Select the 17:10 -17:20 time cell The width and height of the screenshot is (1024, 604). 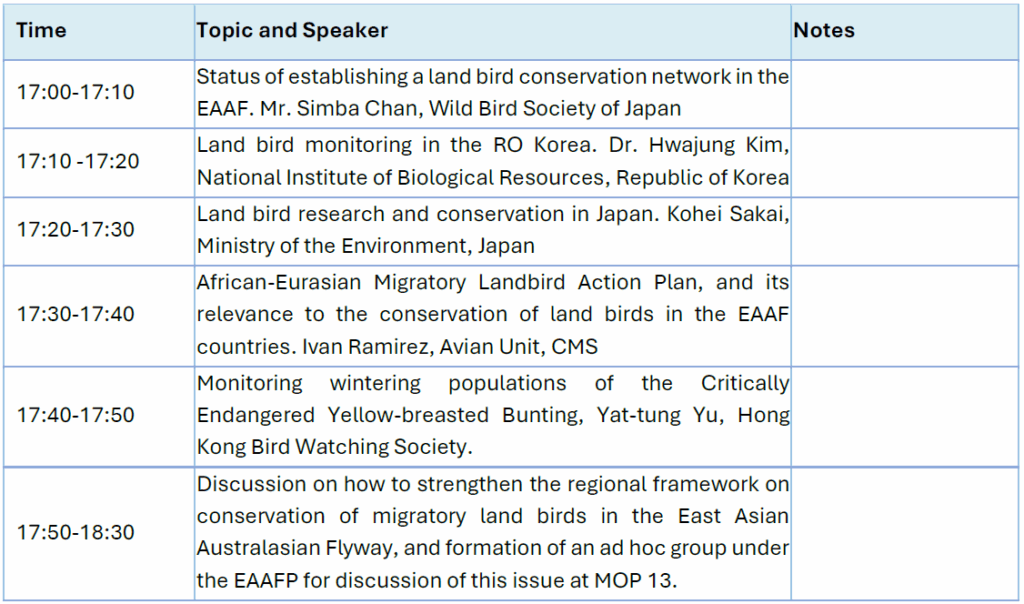[78, 162]
